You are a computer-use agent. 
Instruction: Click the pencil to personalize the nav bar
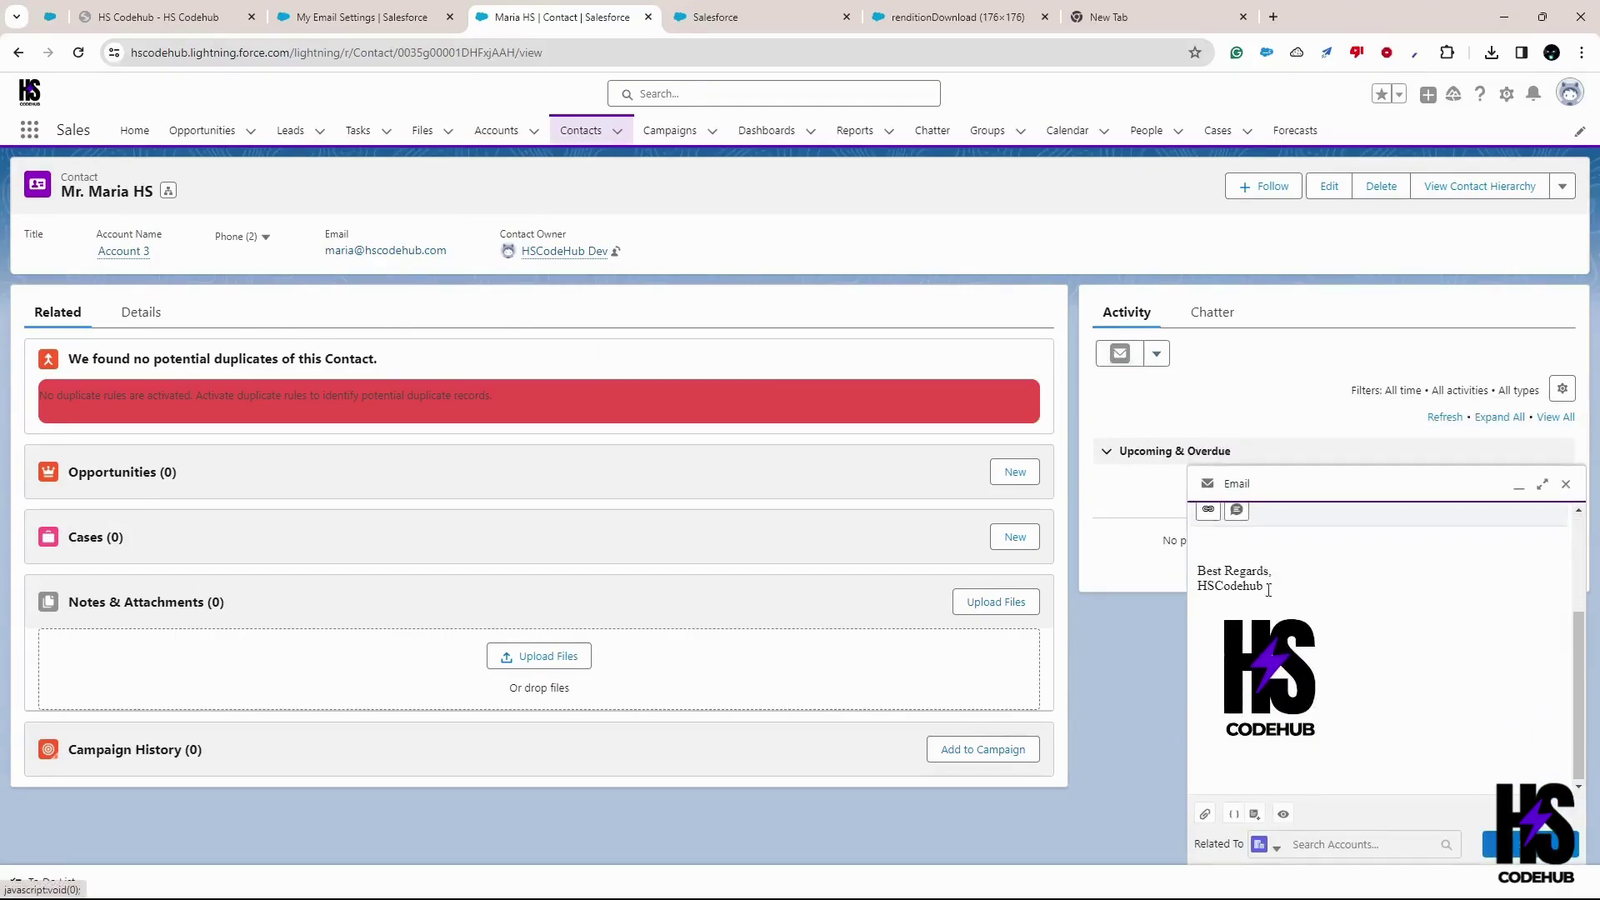1580,131
